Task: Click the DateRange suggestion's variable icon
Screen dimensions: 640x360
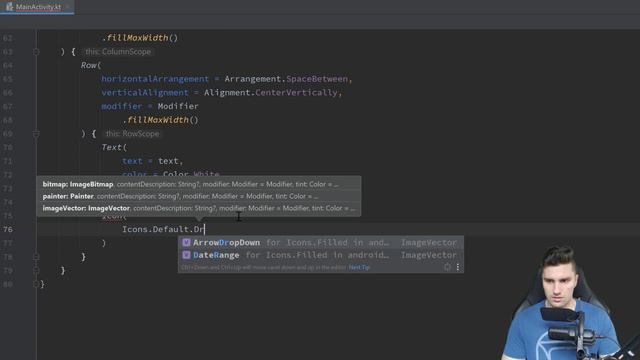Action: tap(186, 255)
